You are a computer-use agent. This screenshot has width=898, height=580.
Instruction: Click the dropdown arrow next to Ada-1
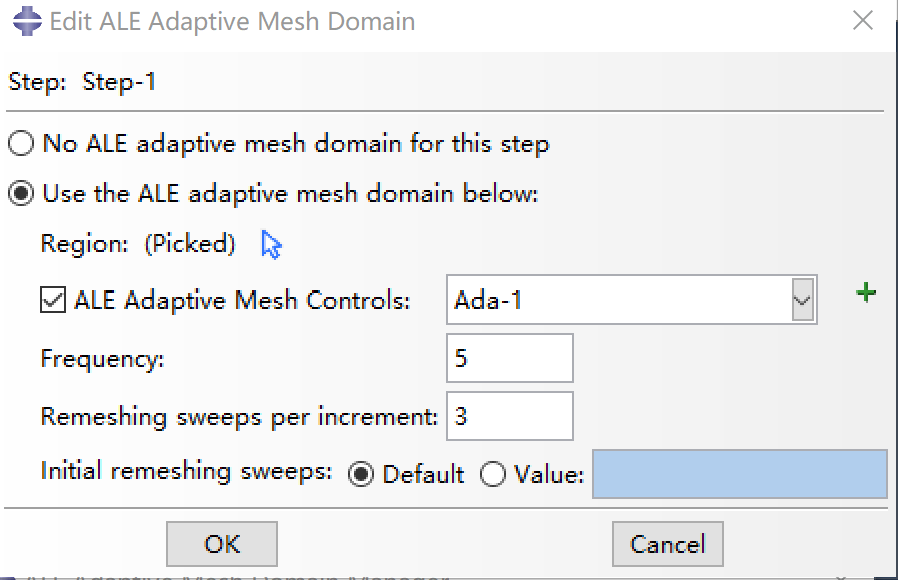(x=802, y=298)
